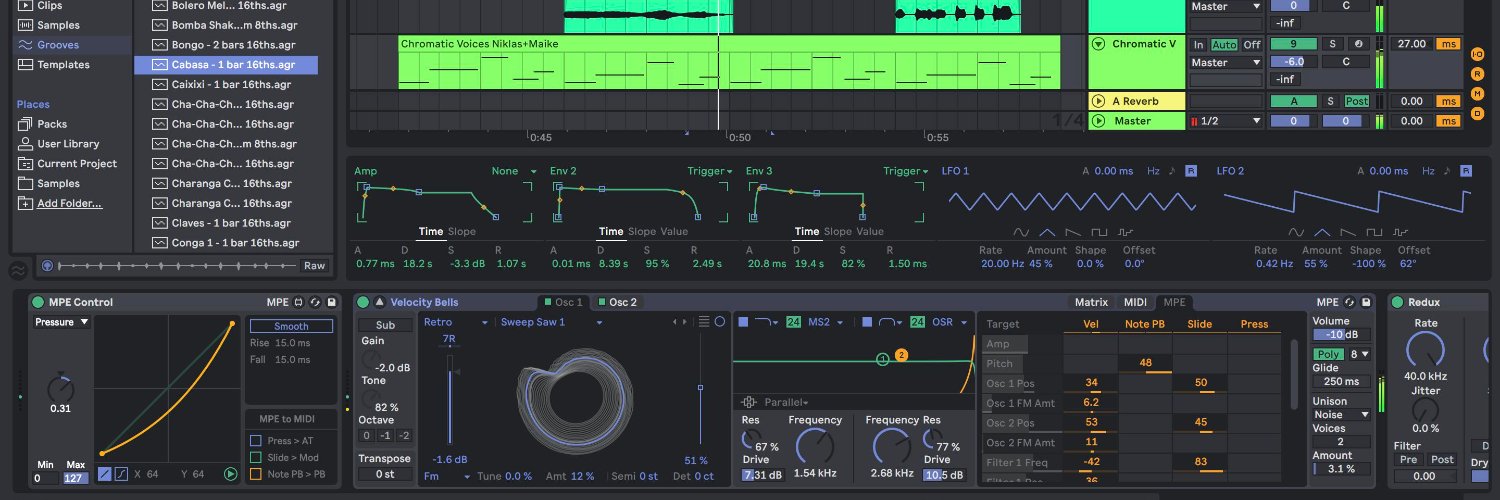Select Grooves in the browser sidebar
This screenshot has width=1500, height=500.
pos(58,45)
